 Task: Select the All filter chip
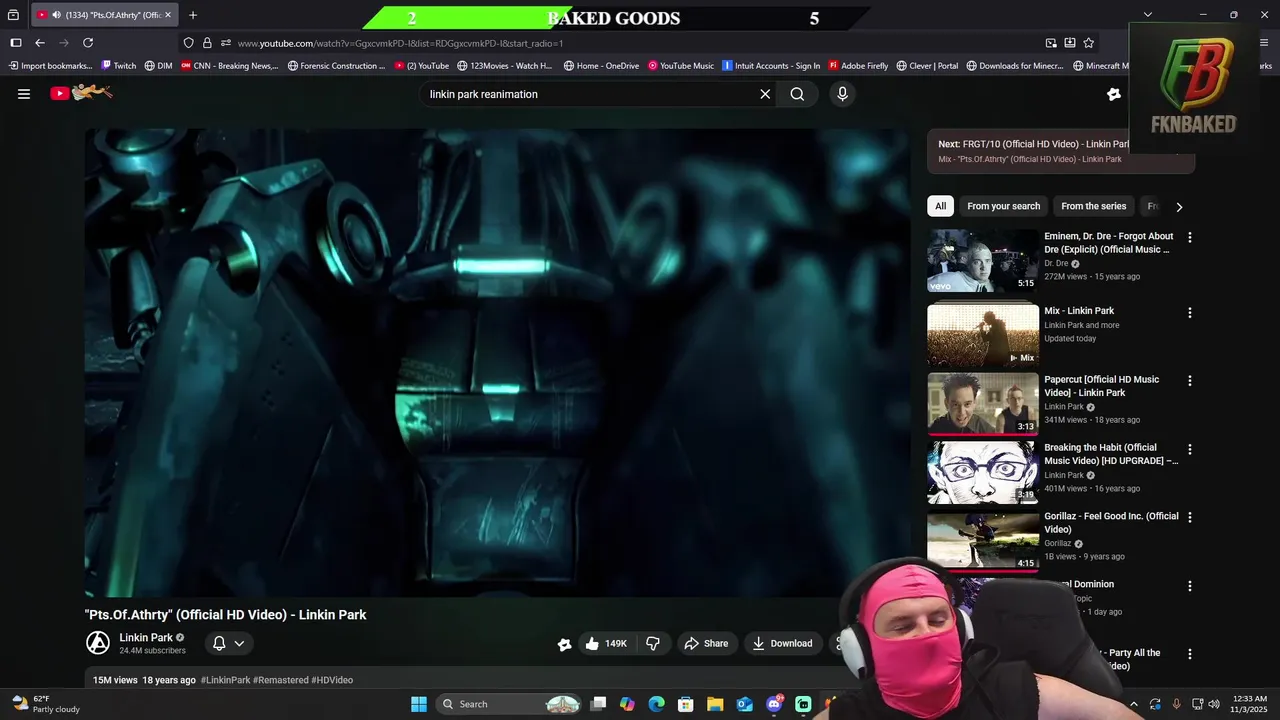click(x=940, y=206)
